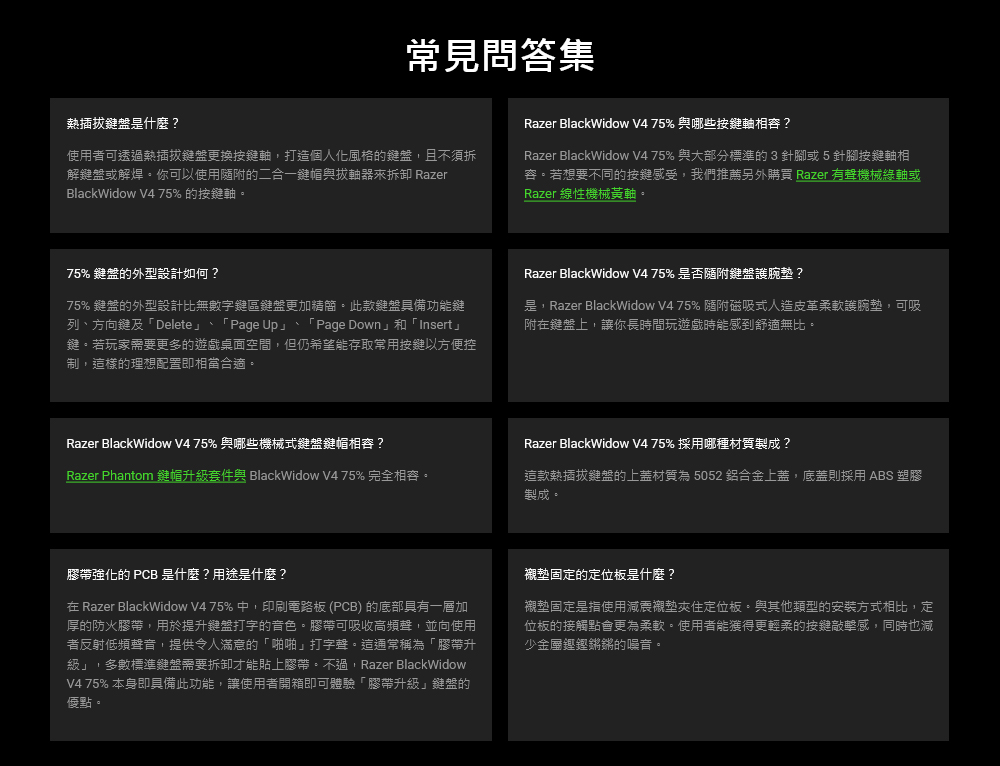Select question 膠帶強化的 PCB 是什麼？
1000x766 pixels.
point(177,575)
